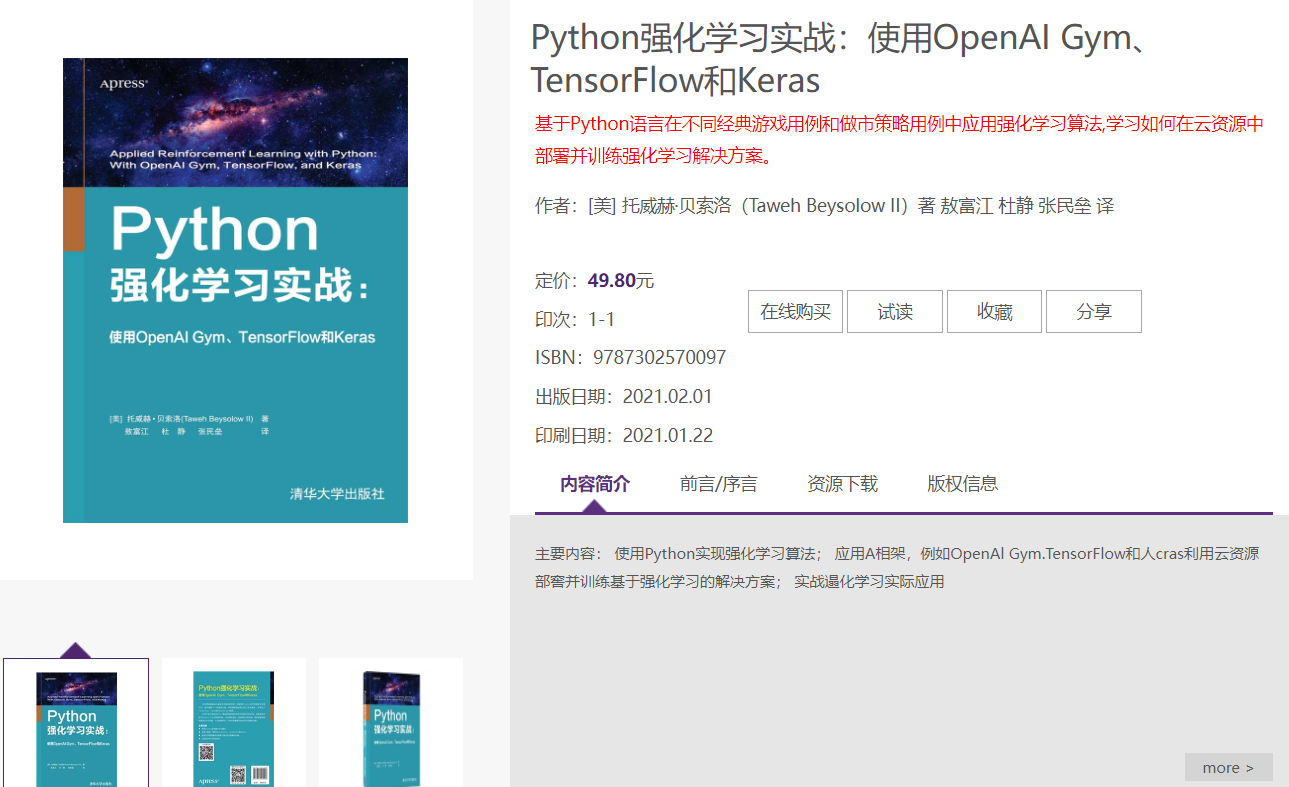This screenshot has height=787, width=1289.
Task: Click the 主要内容 summary paragraph
Action: [897, 567]
